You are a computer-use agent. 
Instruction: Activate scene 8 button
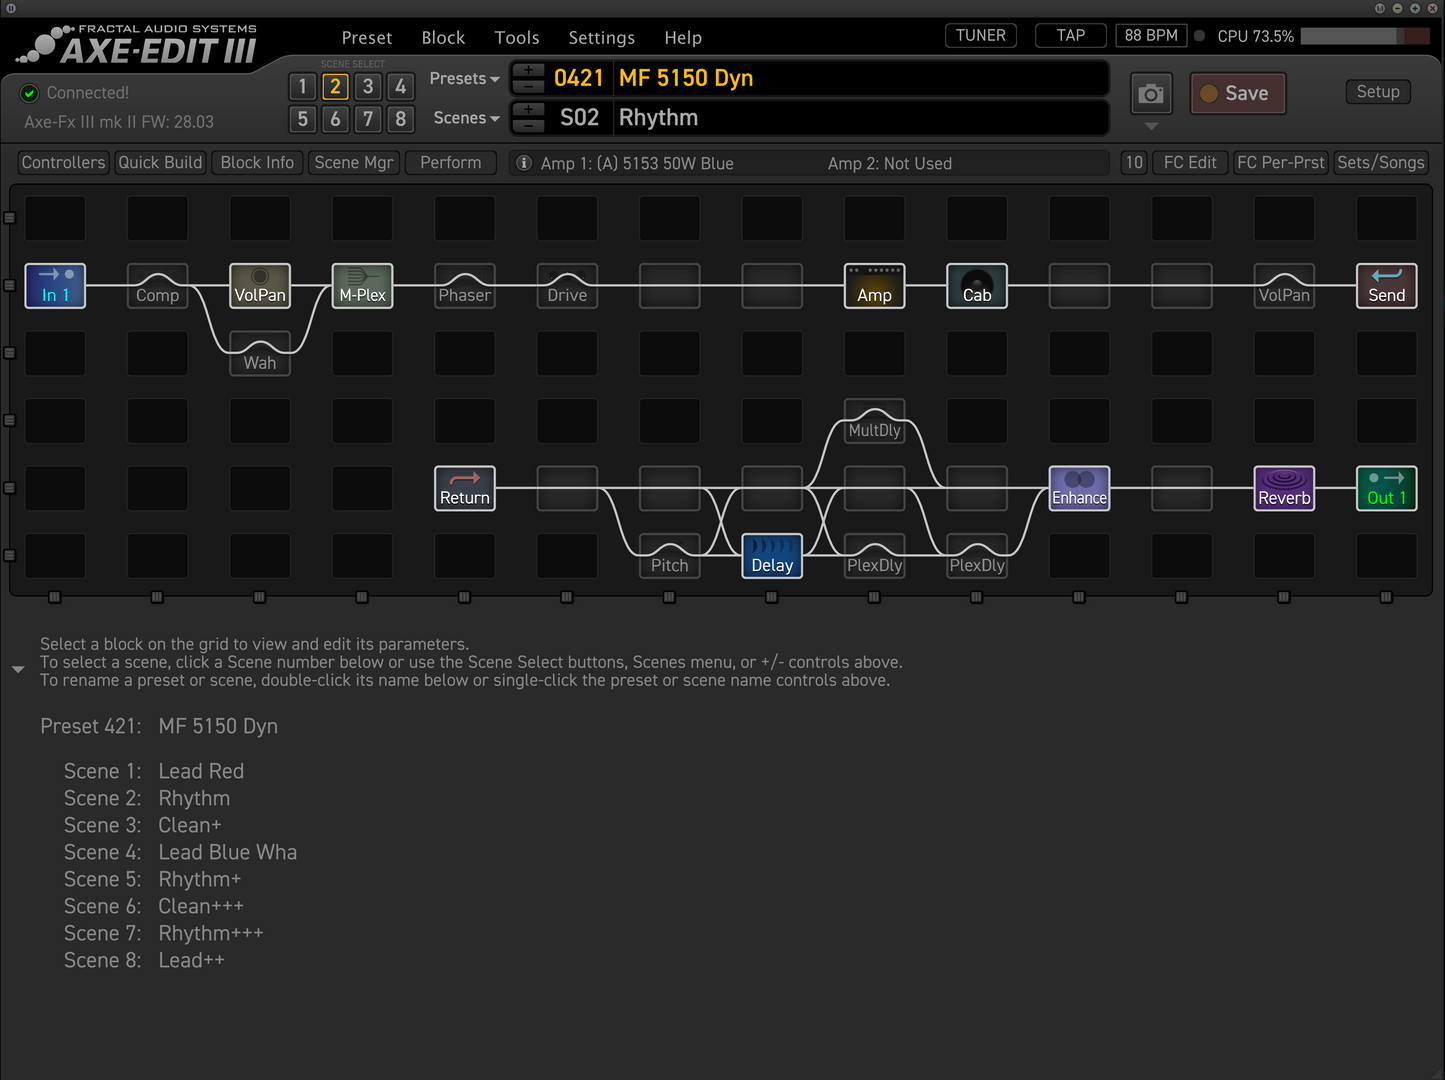click(400, 120)
